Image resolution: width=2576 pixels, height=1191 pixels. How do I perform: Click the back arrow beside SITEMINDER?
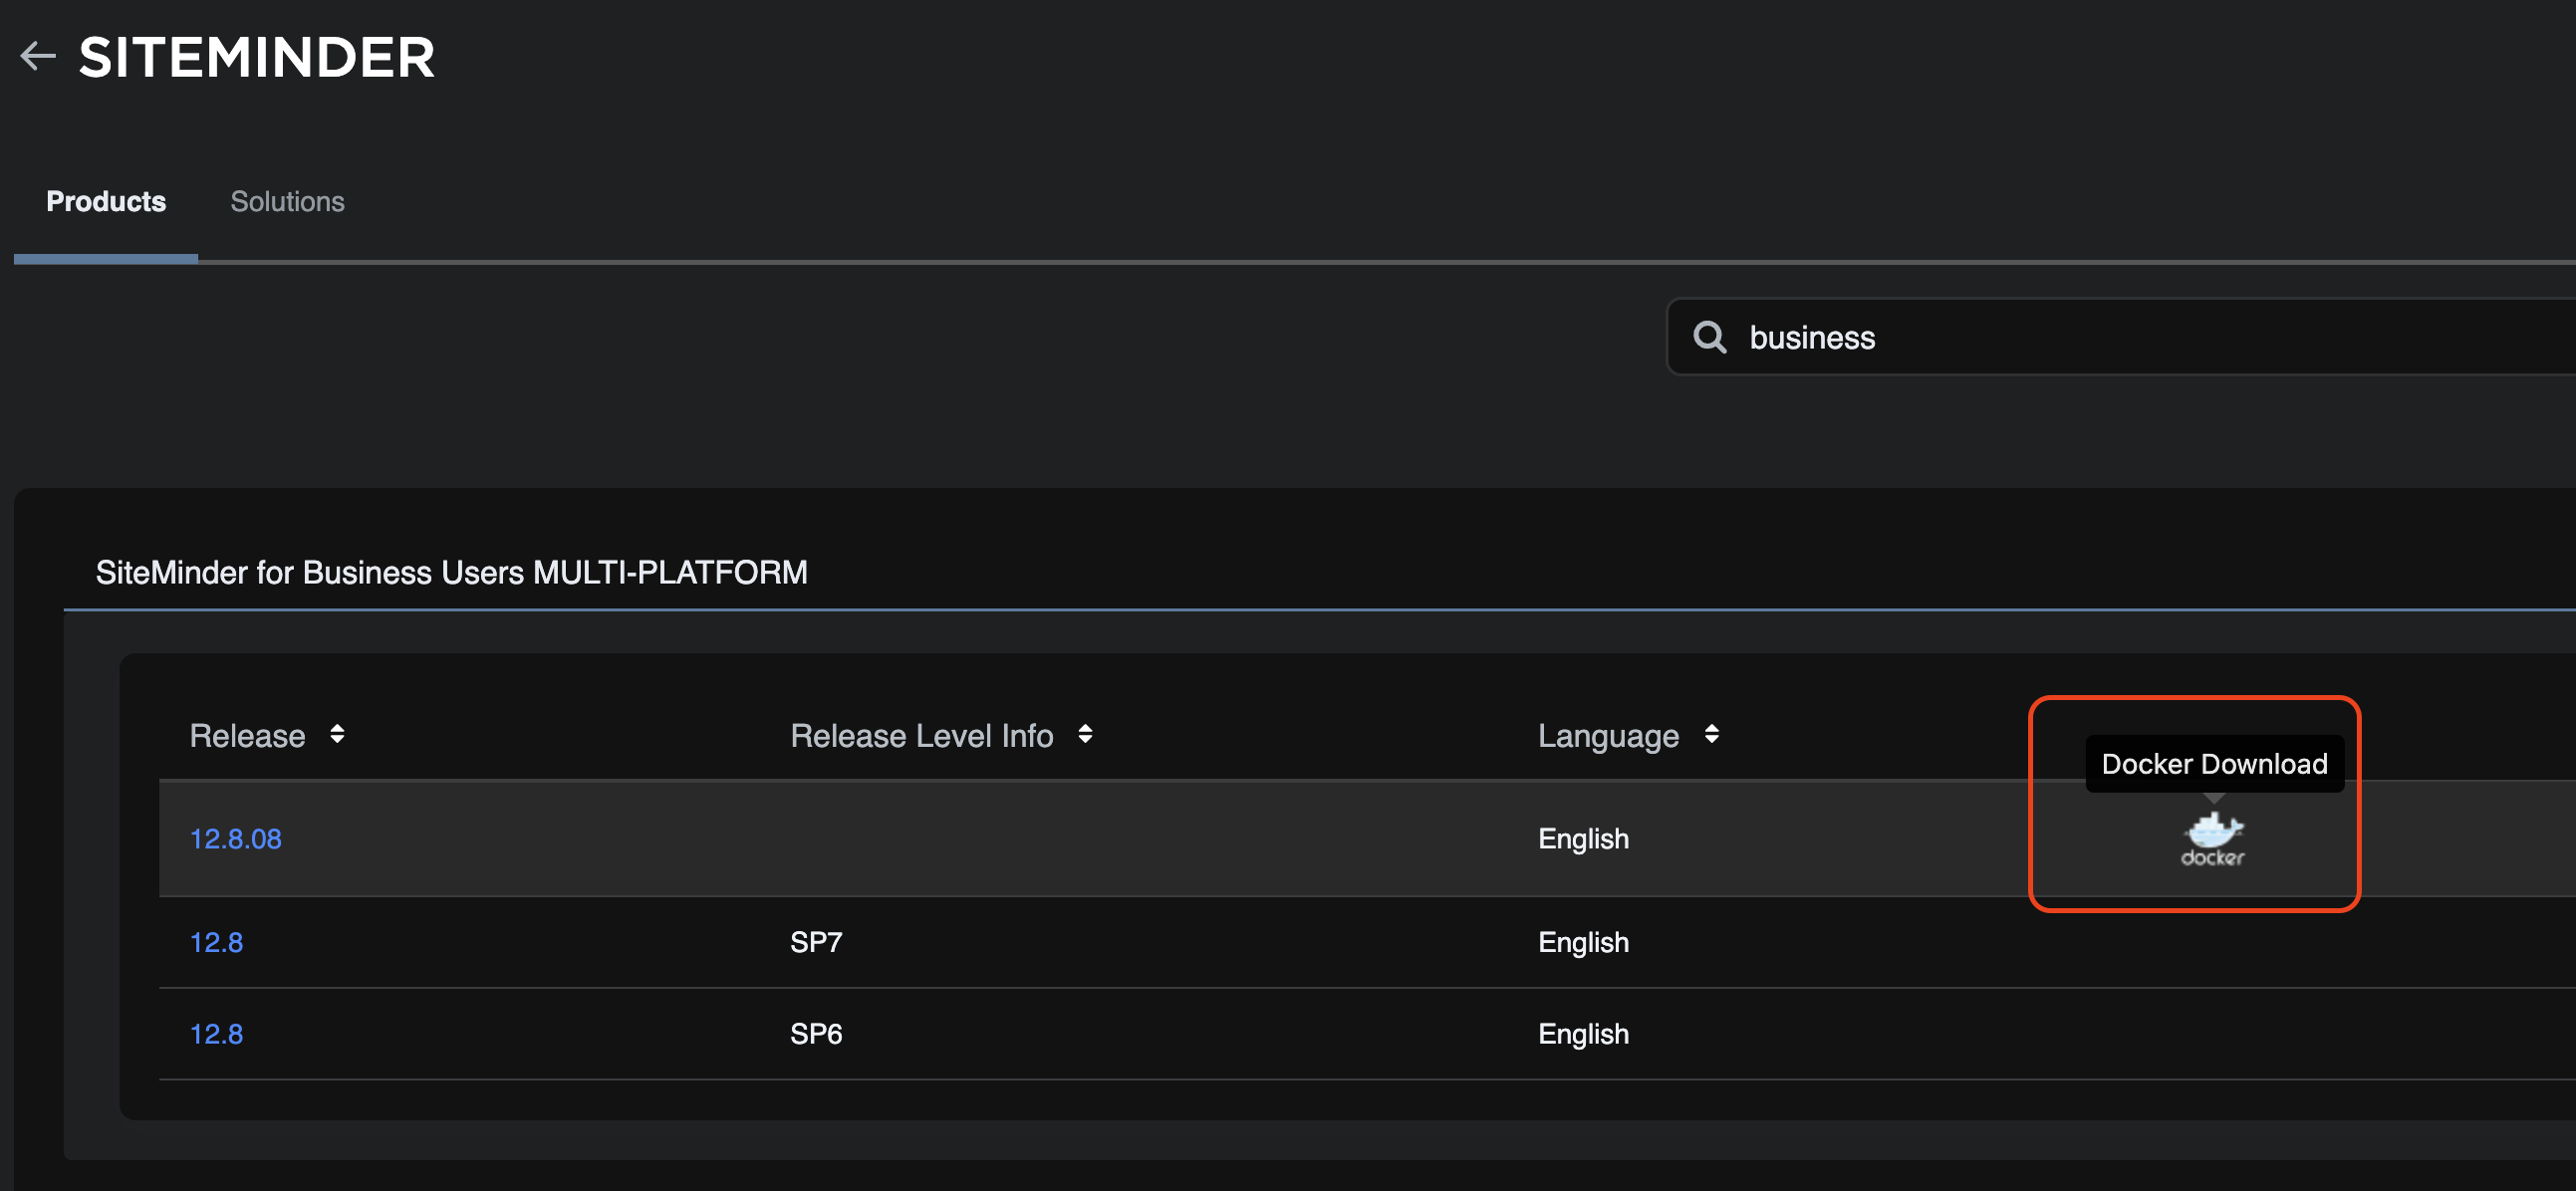click(38, 56)
